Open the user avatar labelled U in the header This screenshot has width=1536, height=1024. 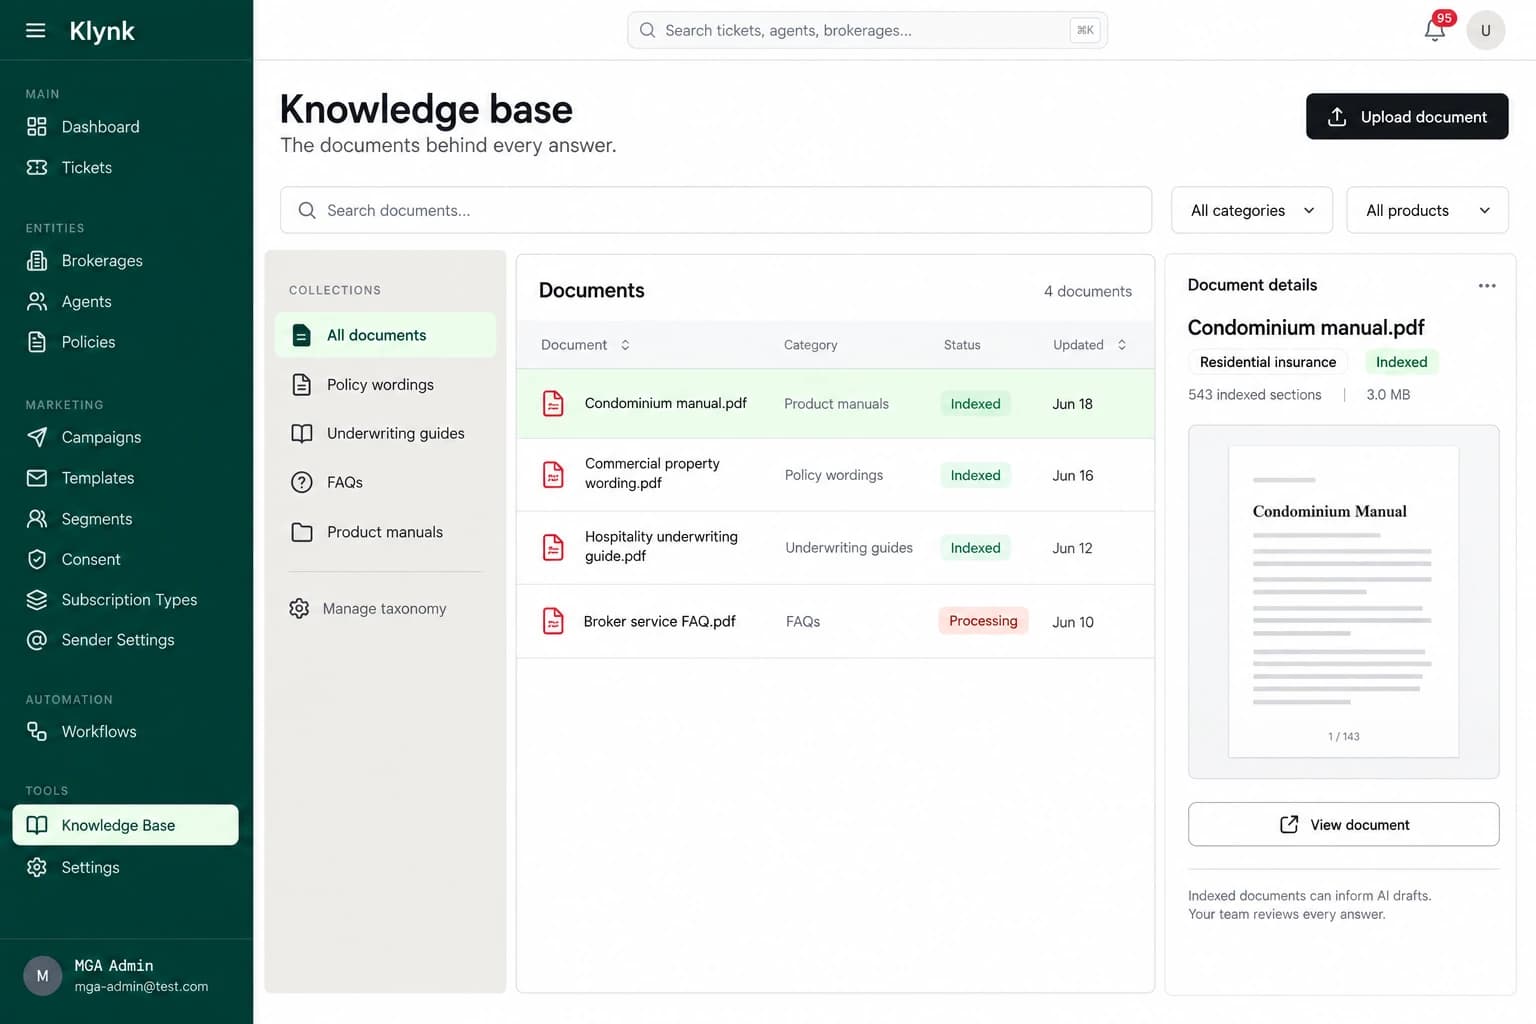(x=1485, y=30)
